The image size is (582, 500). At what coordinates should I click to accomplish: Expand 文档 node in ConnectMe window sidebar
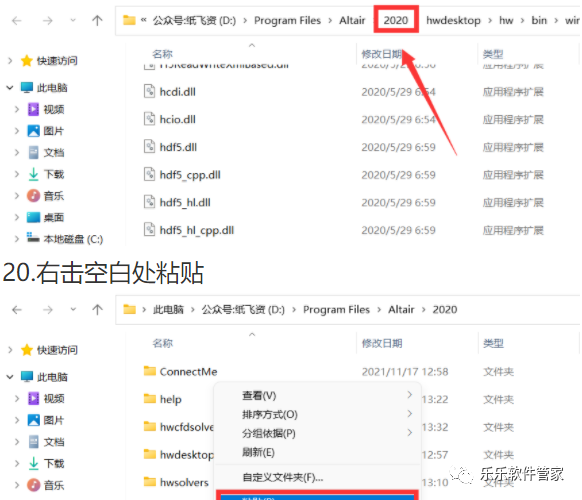[17, 442]
